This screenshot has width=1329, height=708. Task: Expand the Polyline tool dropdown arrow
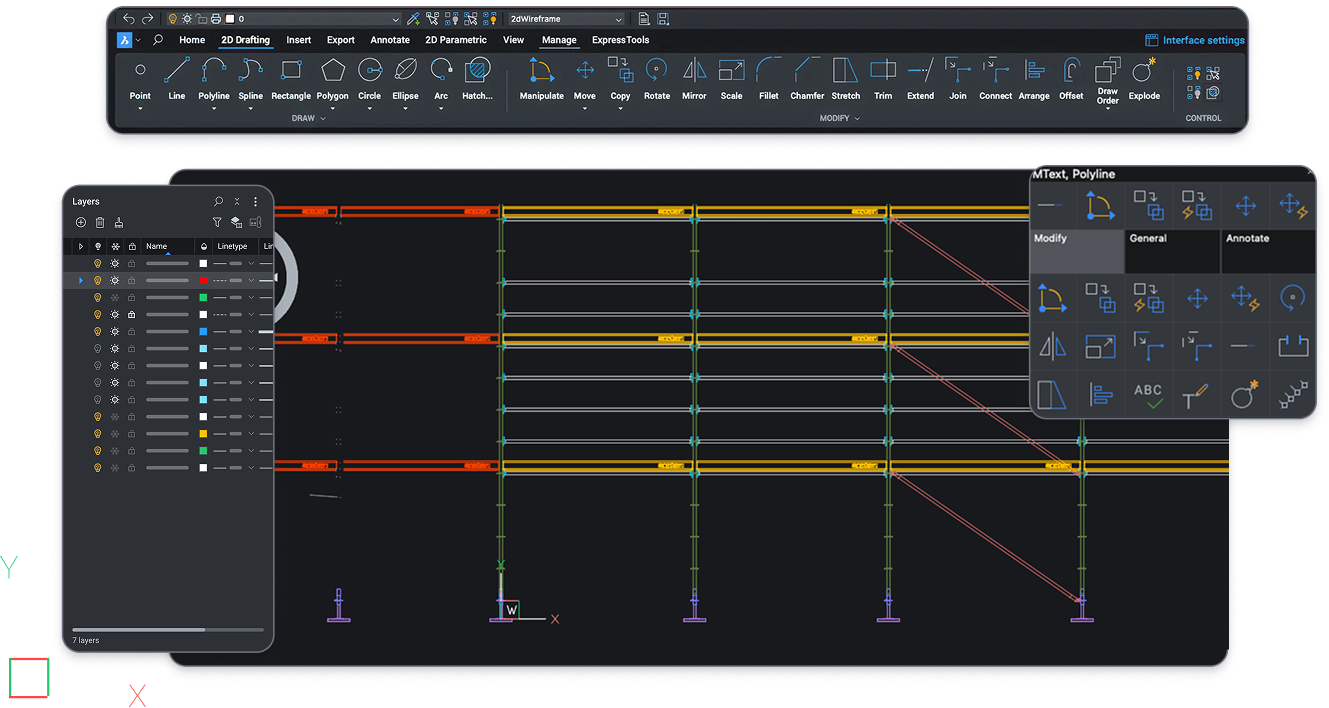pyautogui.click(x=214, y=108)
